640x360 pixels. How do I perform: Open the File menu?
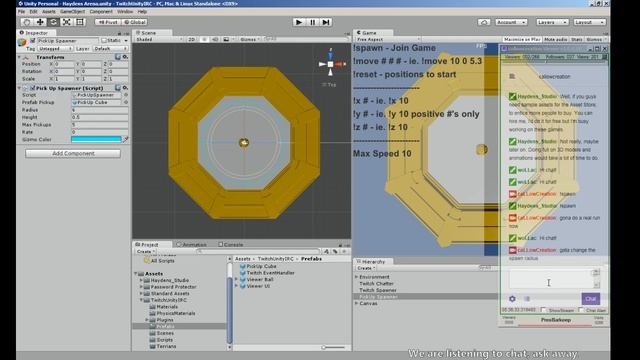22,11
